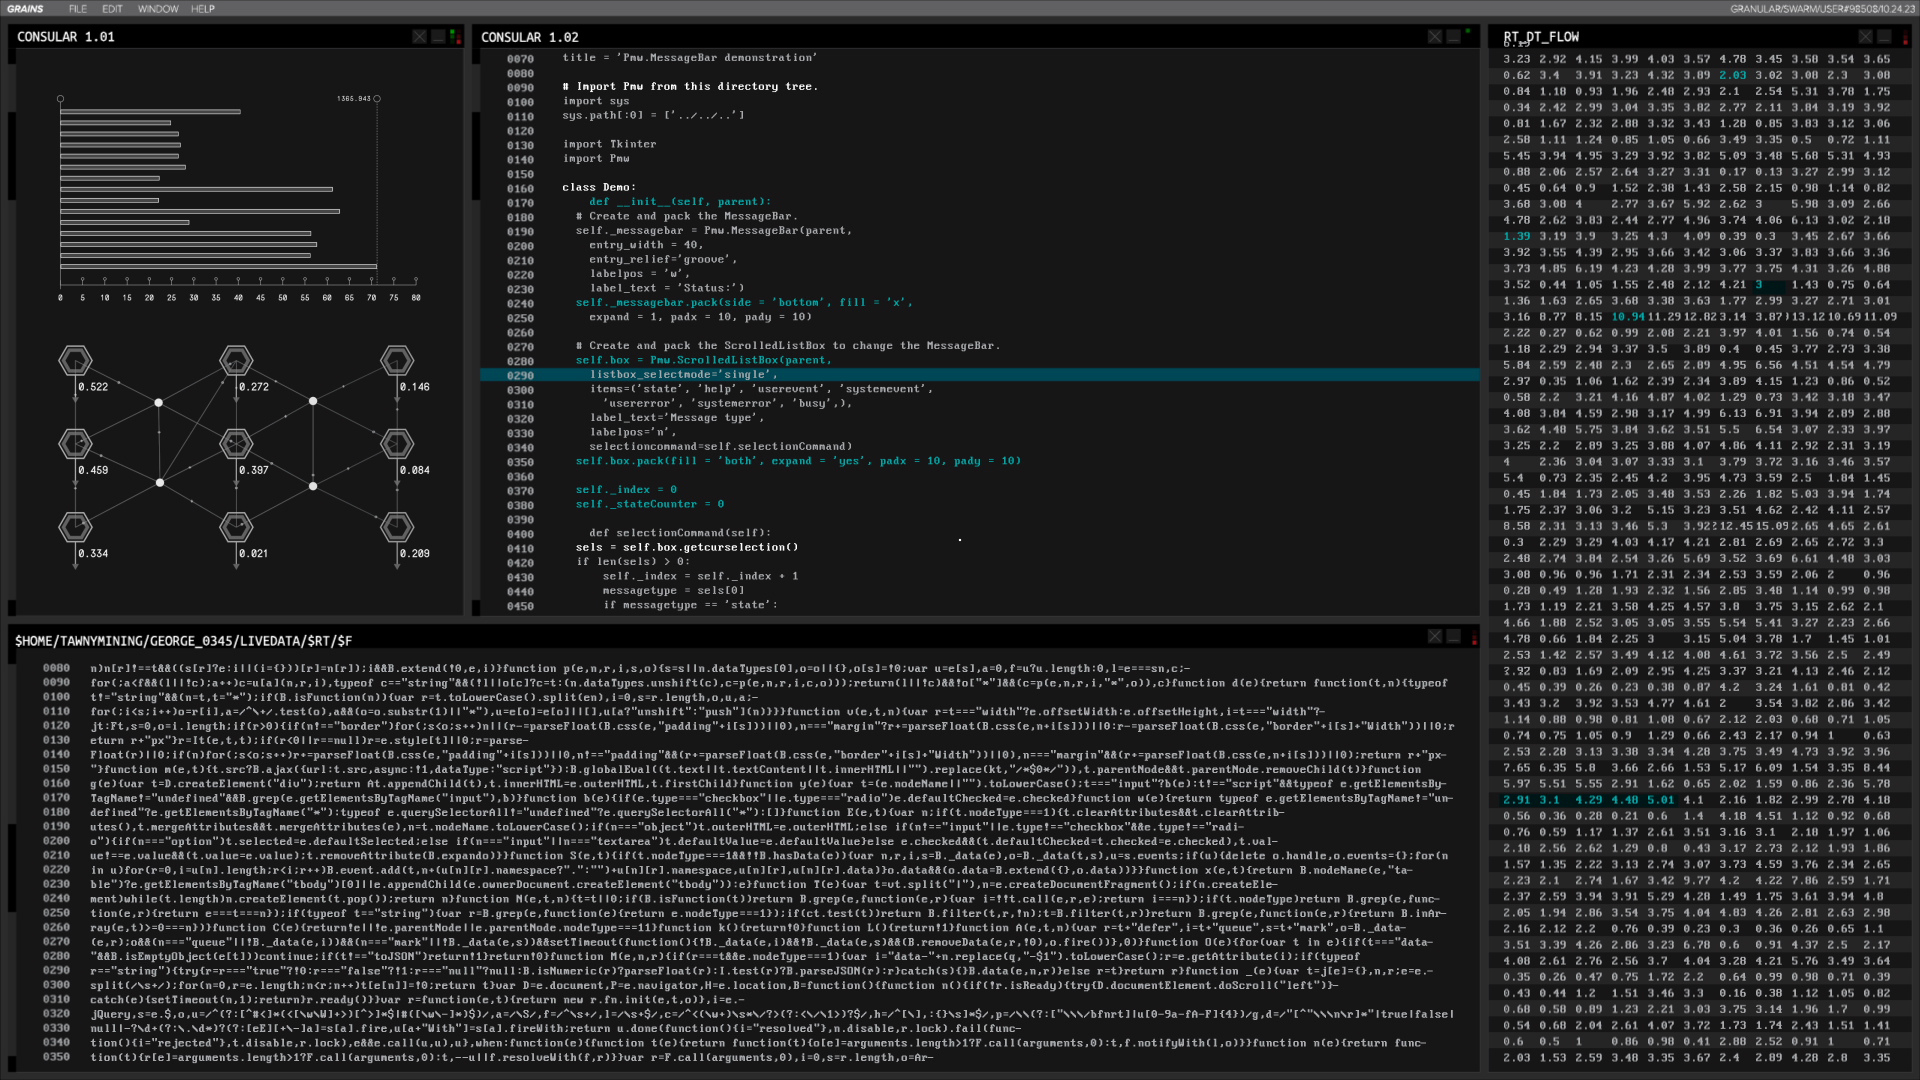This screenshot has width=1920, height=1080.
Task: Click cyan-highlighted 1.39 value in RT_DT_FLOW
Action: point(1516,237)
